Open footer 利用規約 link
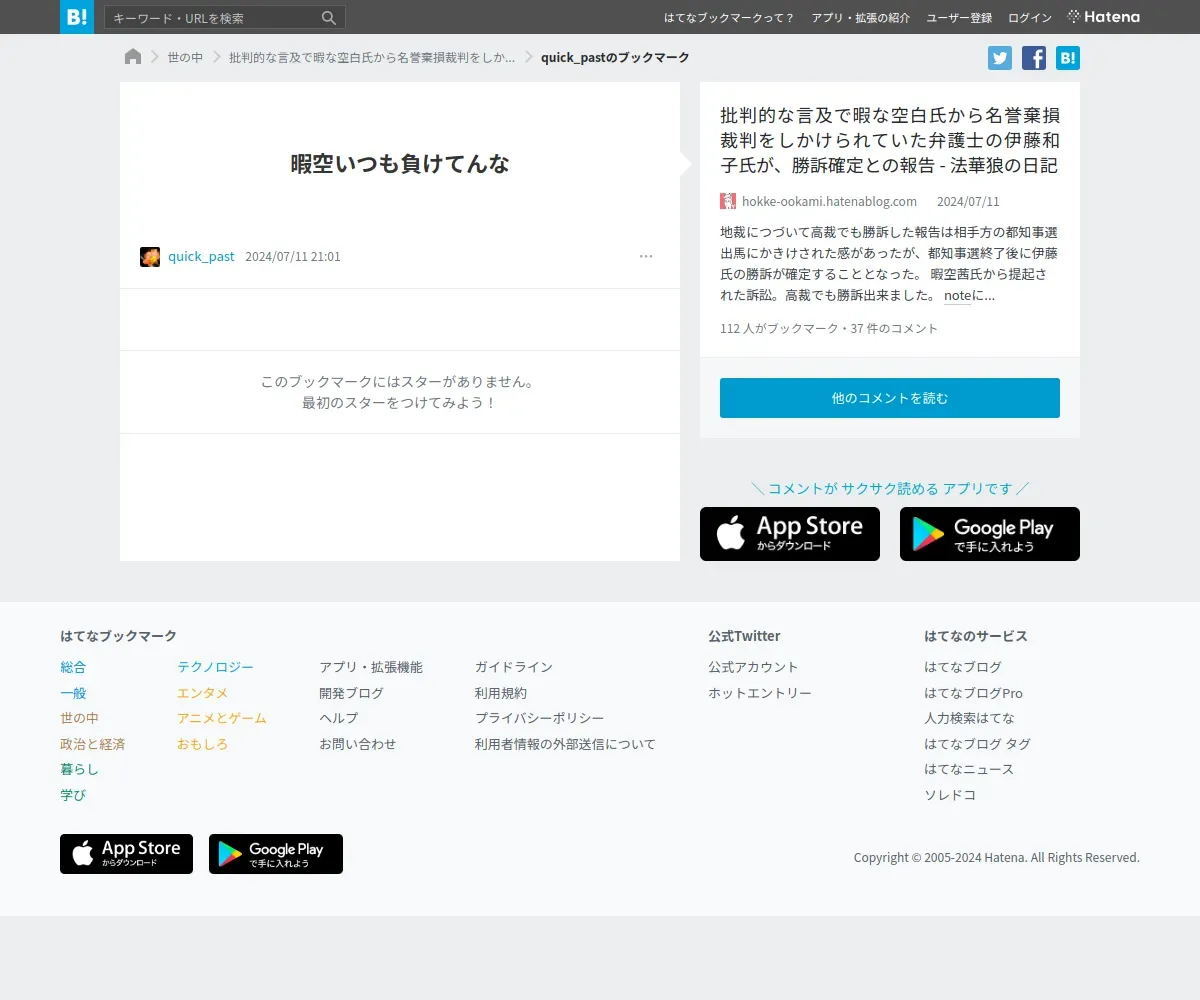 tap(501, 693)
